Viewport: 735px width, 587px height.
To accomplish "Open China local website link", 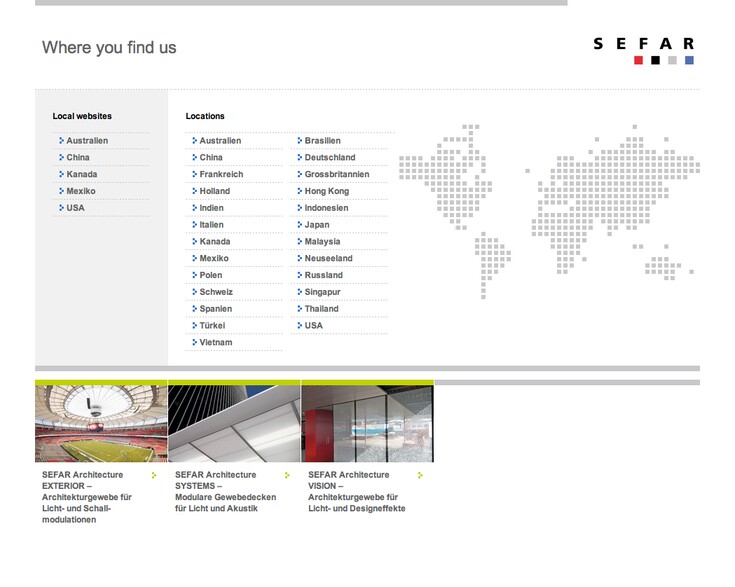I will [x=77, y=158].
